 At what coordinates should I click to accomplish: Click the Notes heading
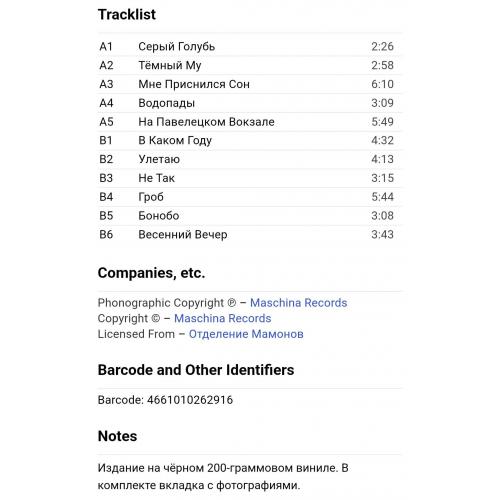point(117,436)
